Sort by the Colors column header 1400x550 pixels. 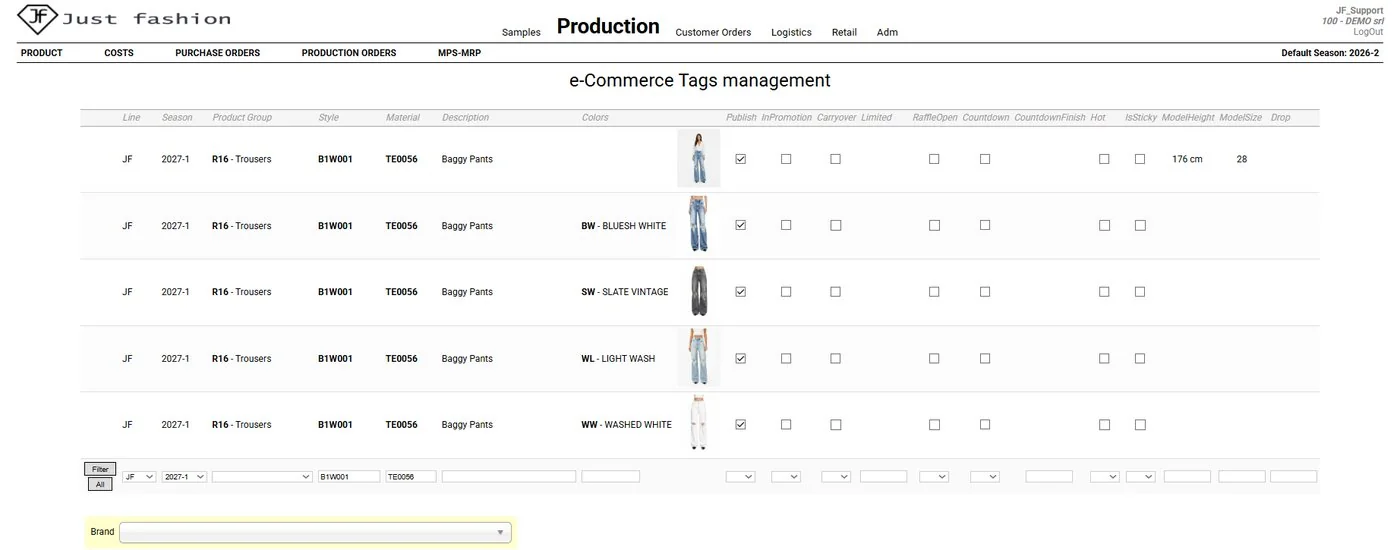click(595, 117)
